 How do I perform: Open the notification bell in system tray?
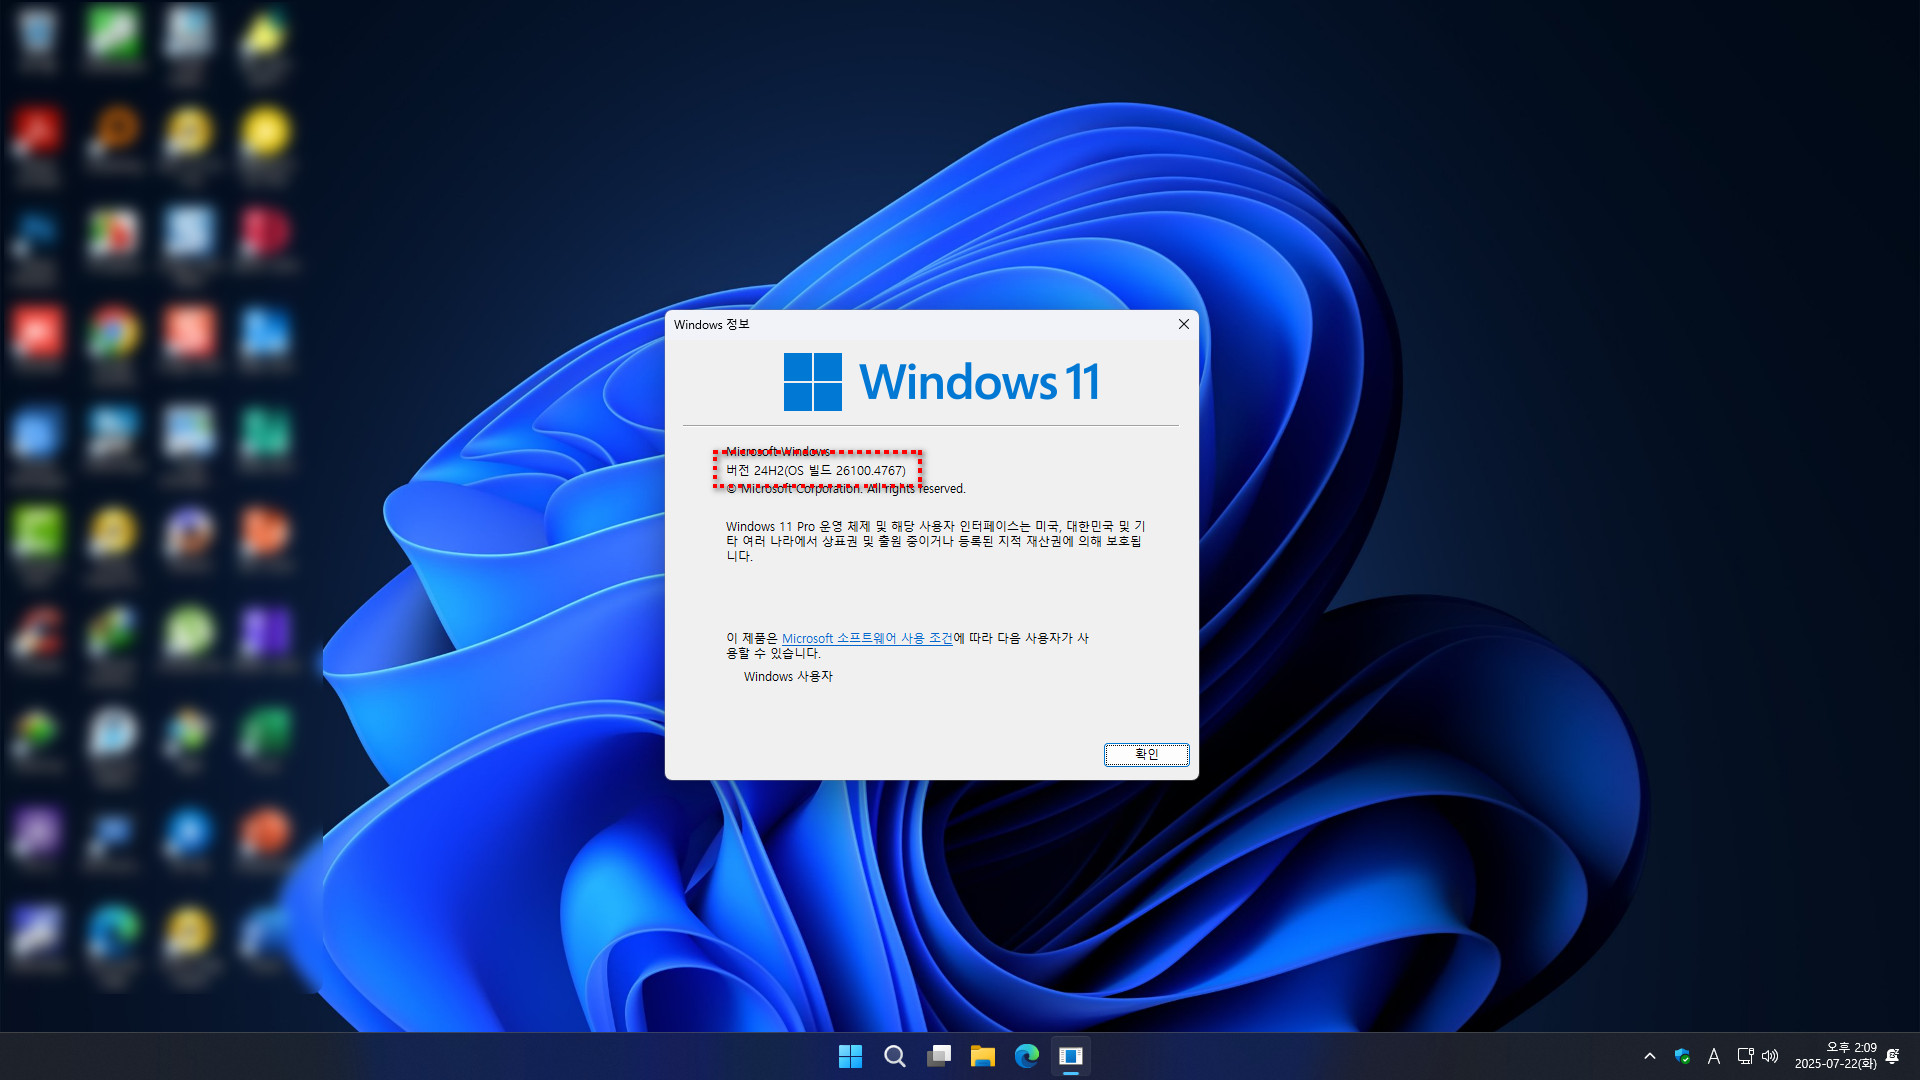coord(1892,1056)
